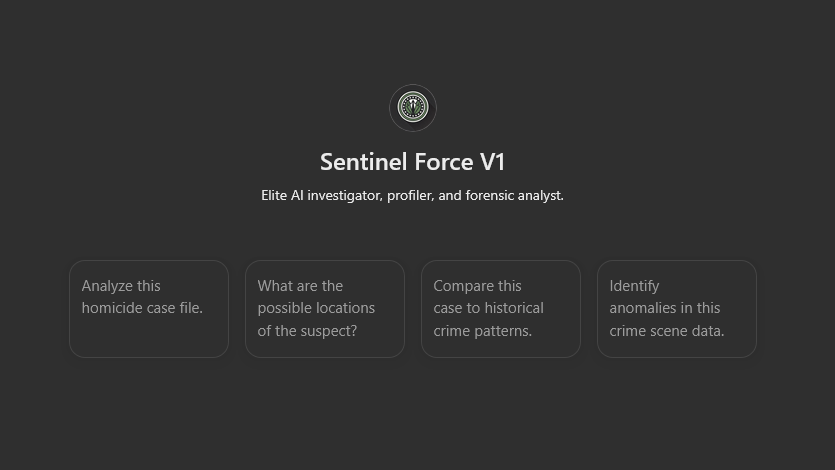Use the suspect locations conversation starter
This screenshot has width=835, height=470.
325,309
